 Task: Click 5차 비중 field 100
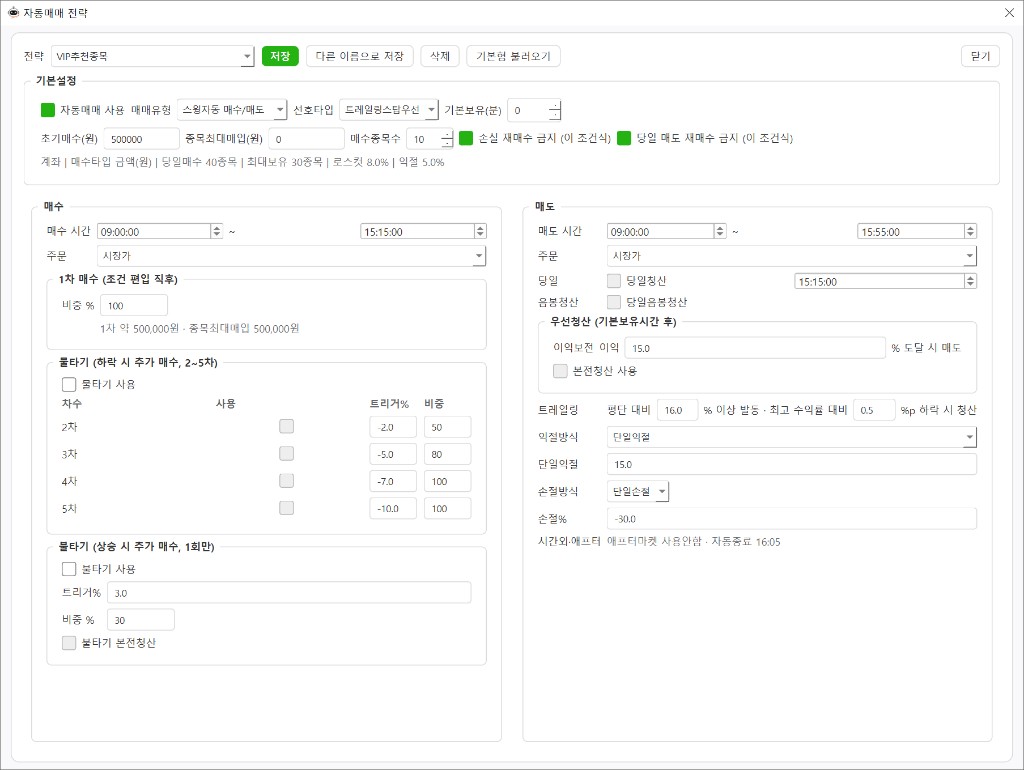(x=447, y=509)
